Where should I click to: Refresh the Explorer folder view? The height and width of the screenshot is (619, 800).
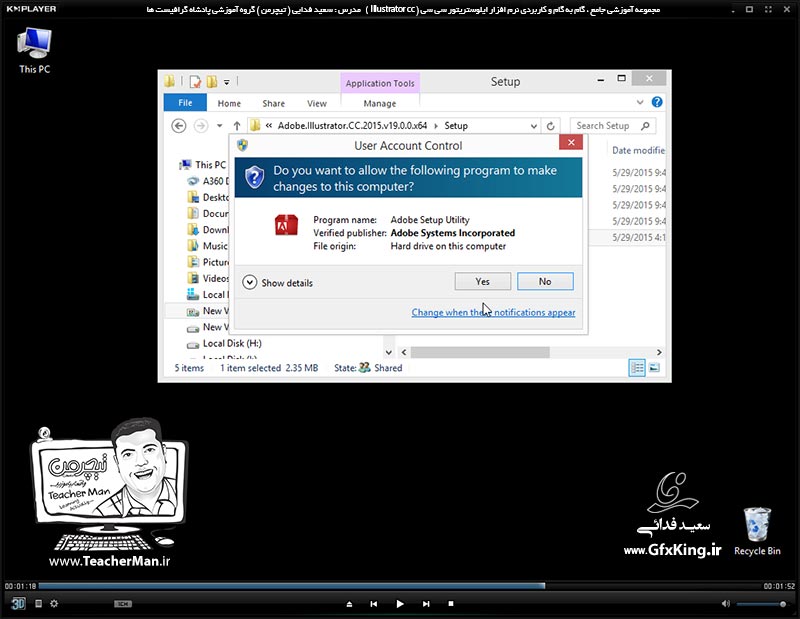pyautogui.click(x=551, y=126)
